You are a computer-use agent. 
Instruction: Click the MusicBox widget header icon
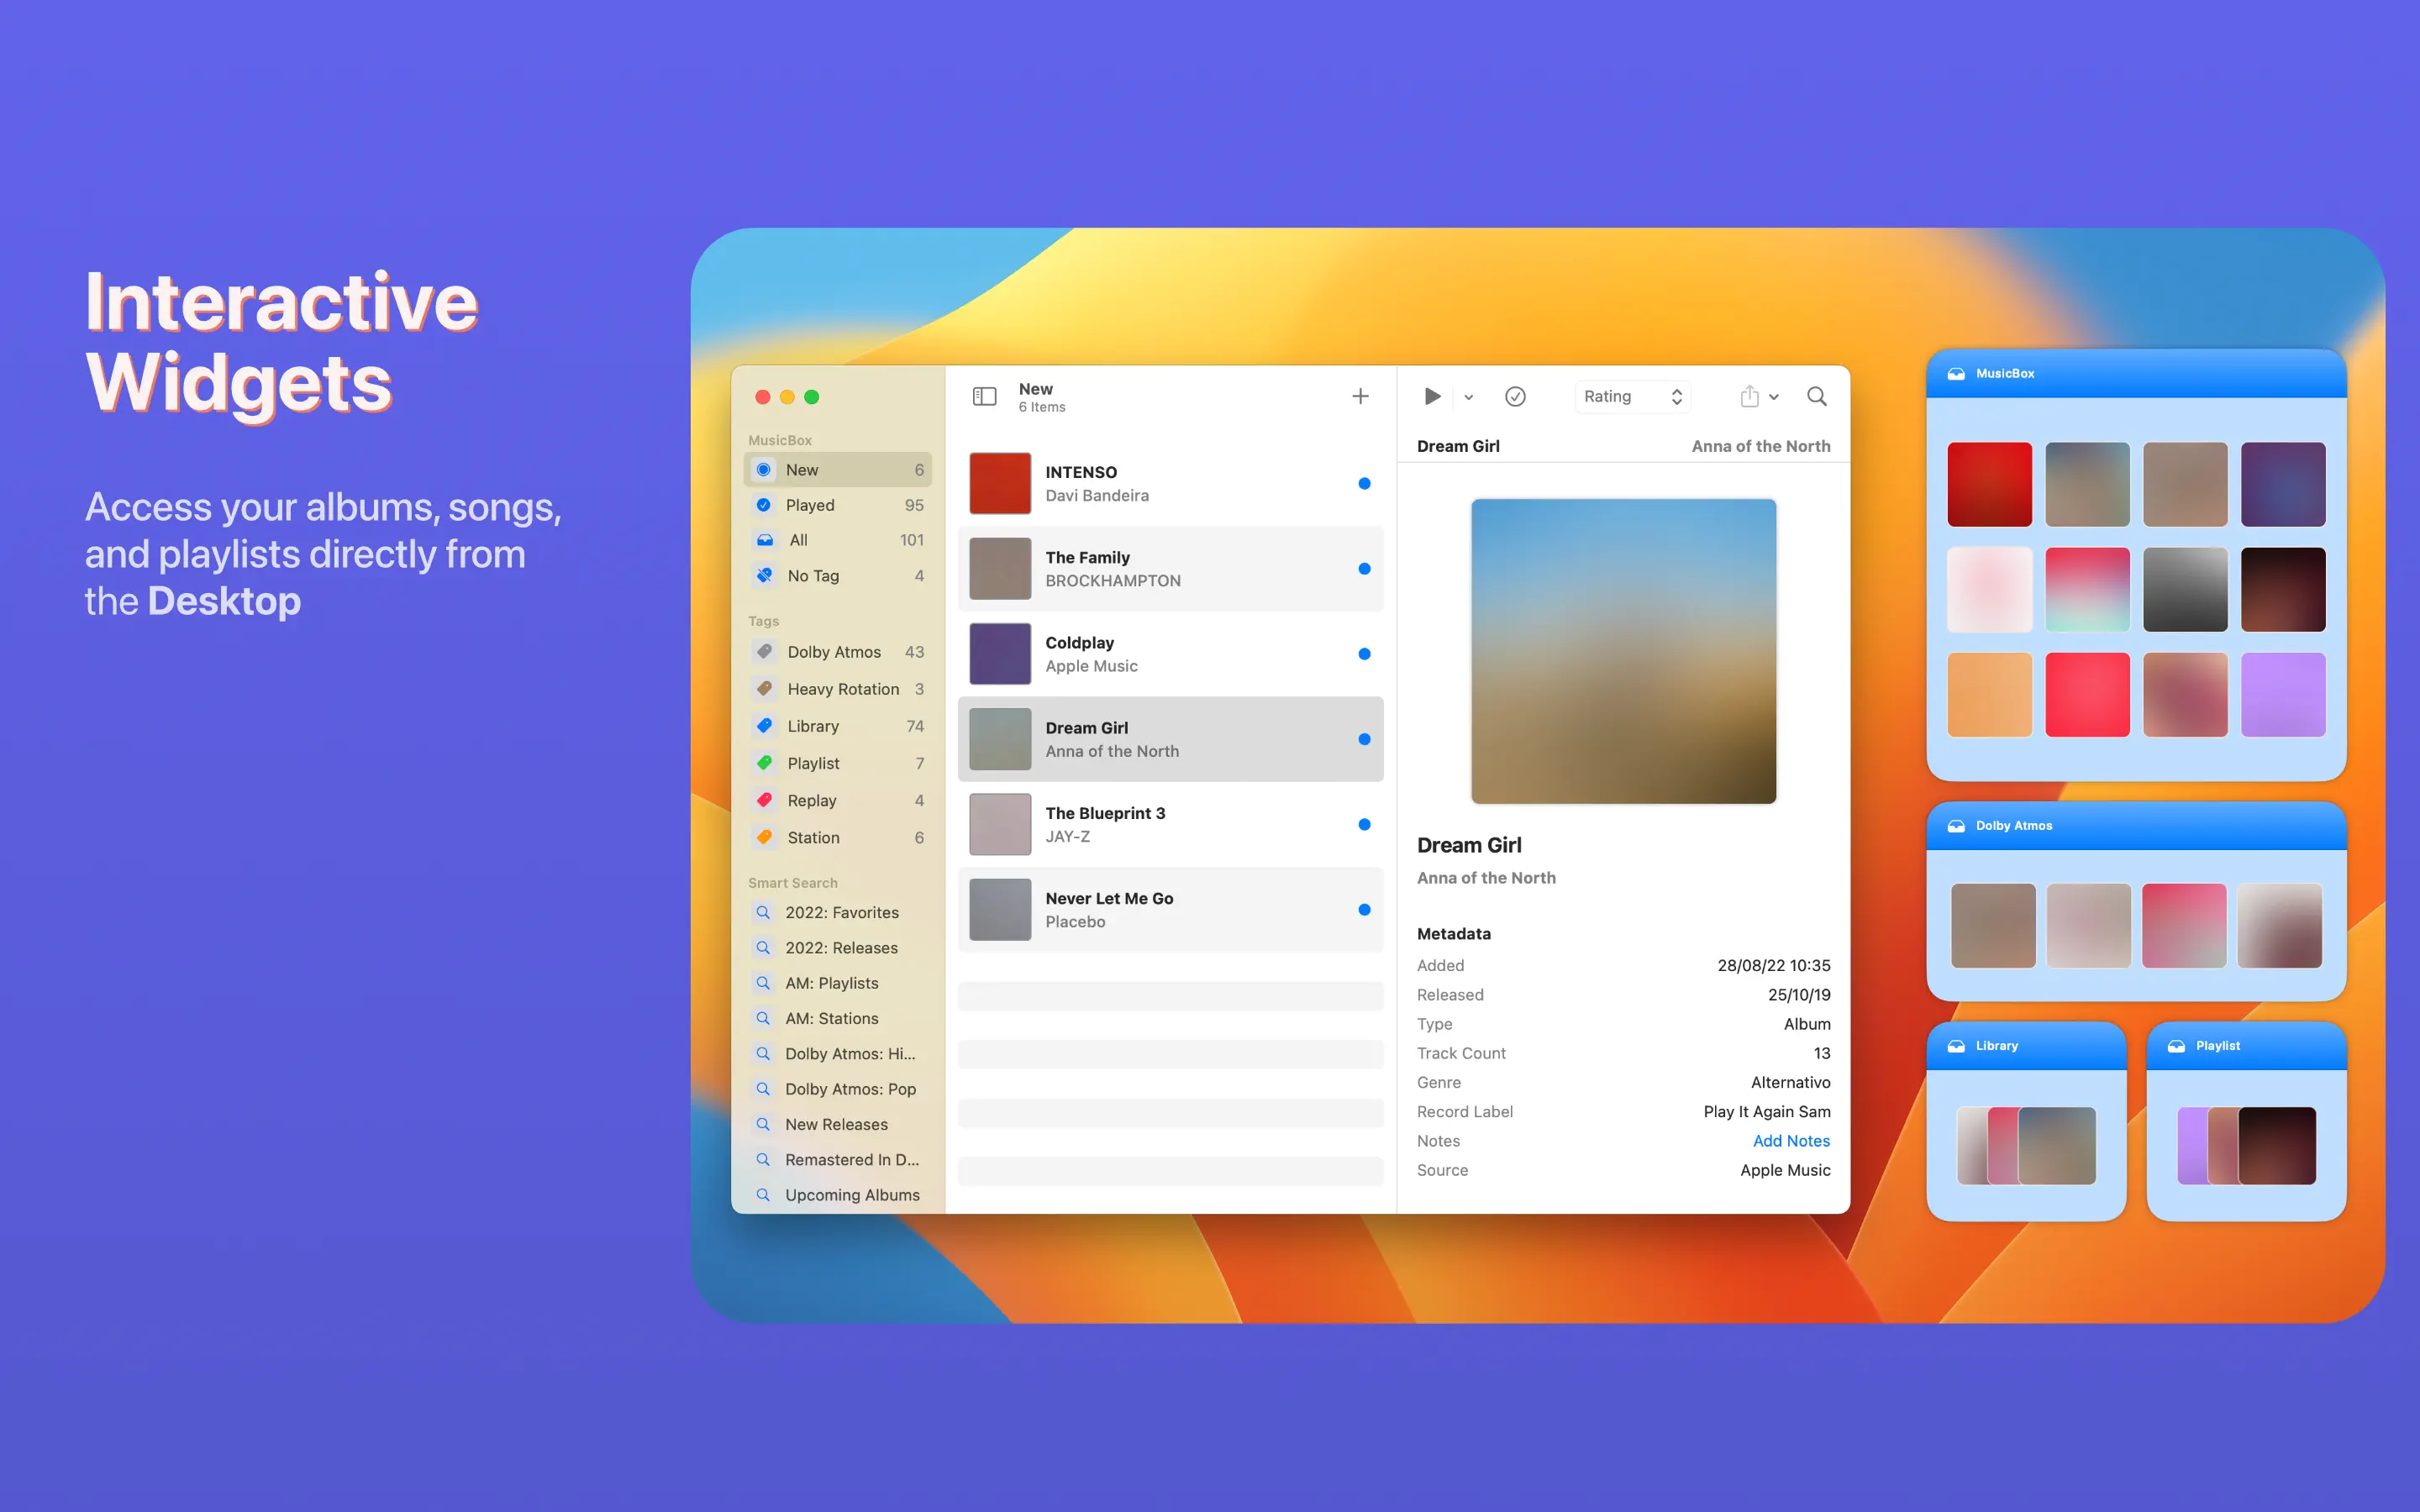coord(1956,374)
